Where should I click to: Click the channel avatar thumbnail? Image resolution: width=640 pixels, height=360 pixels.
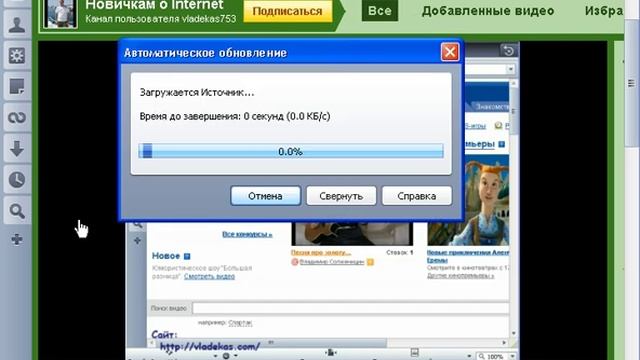click(x=60, y=13)
